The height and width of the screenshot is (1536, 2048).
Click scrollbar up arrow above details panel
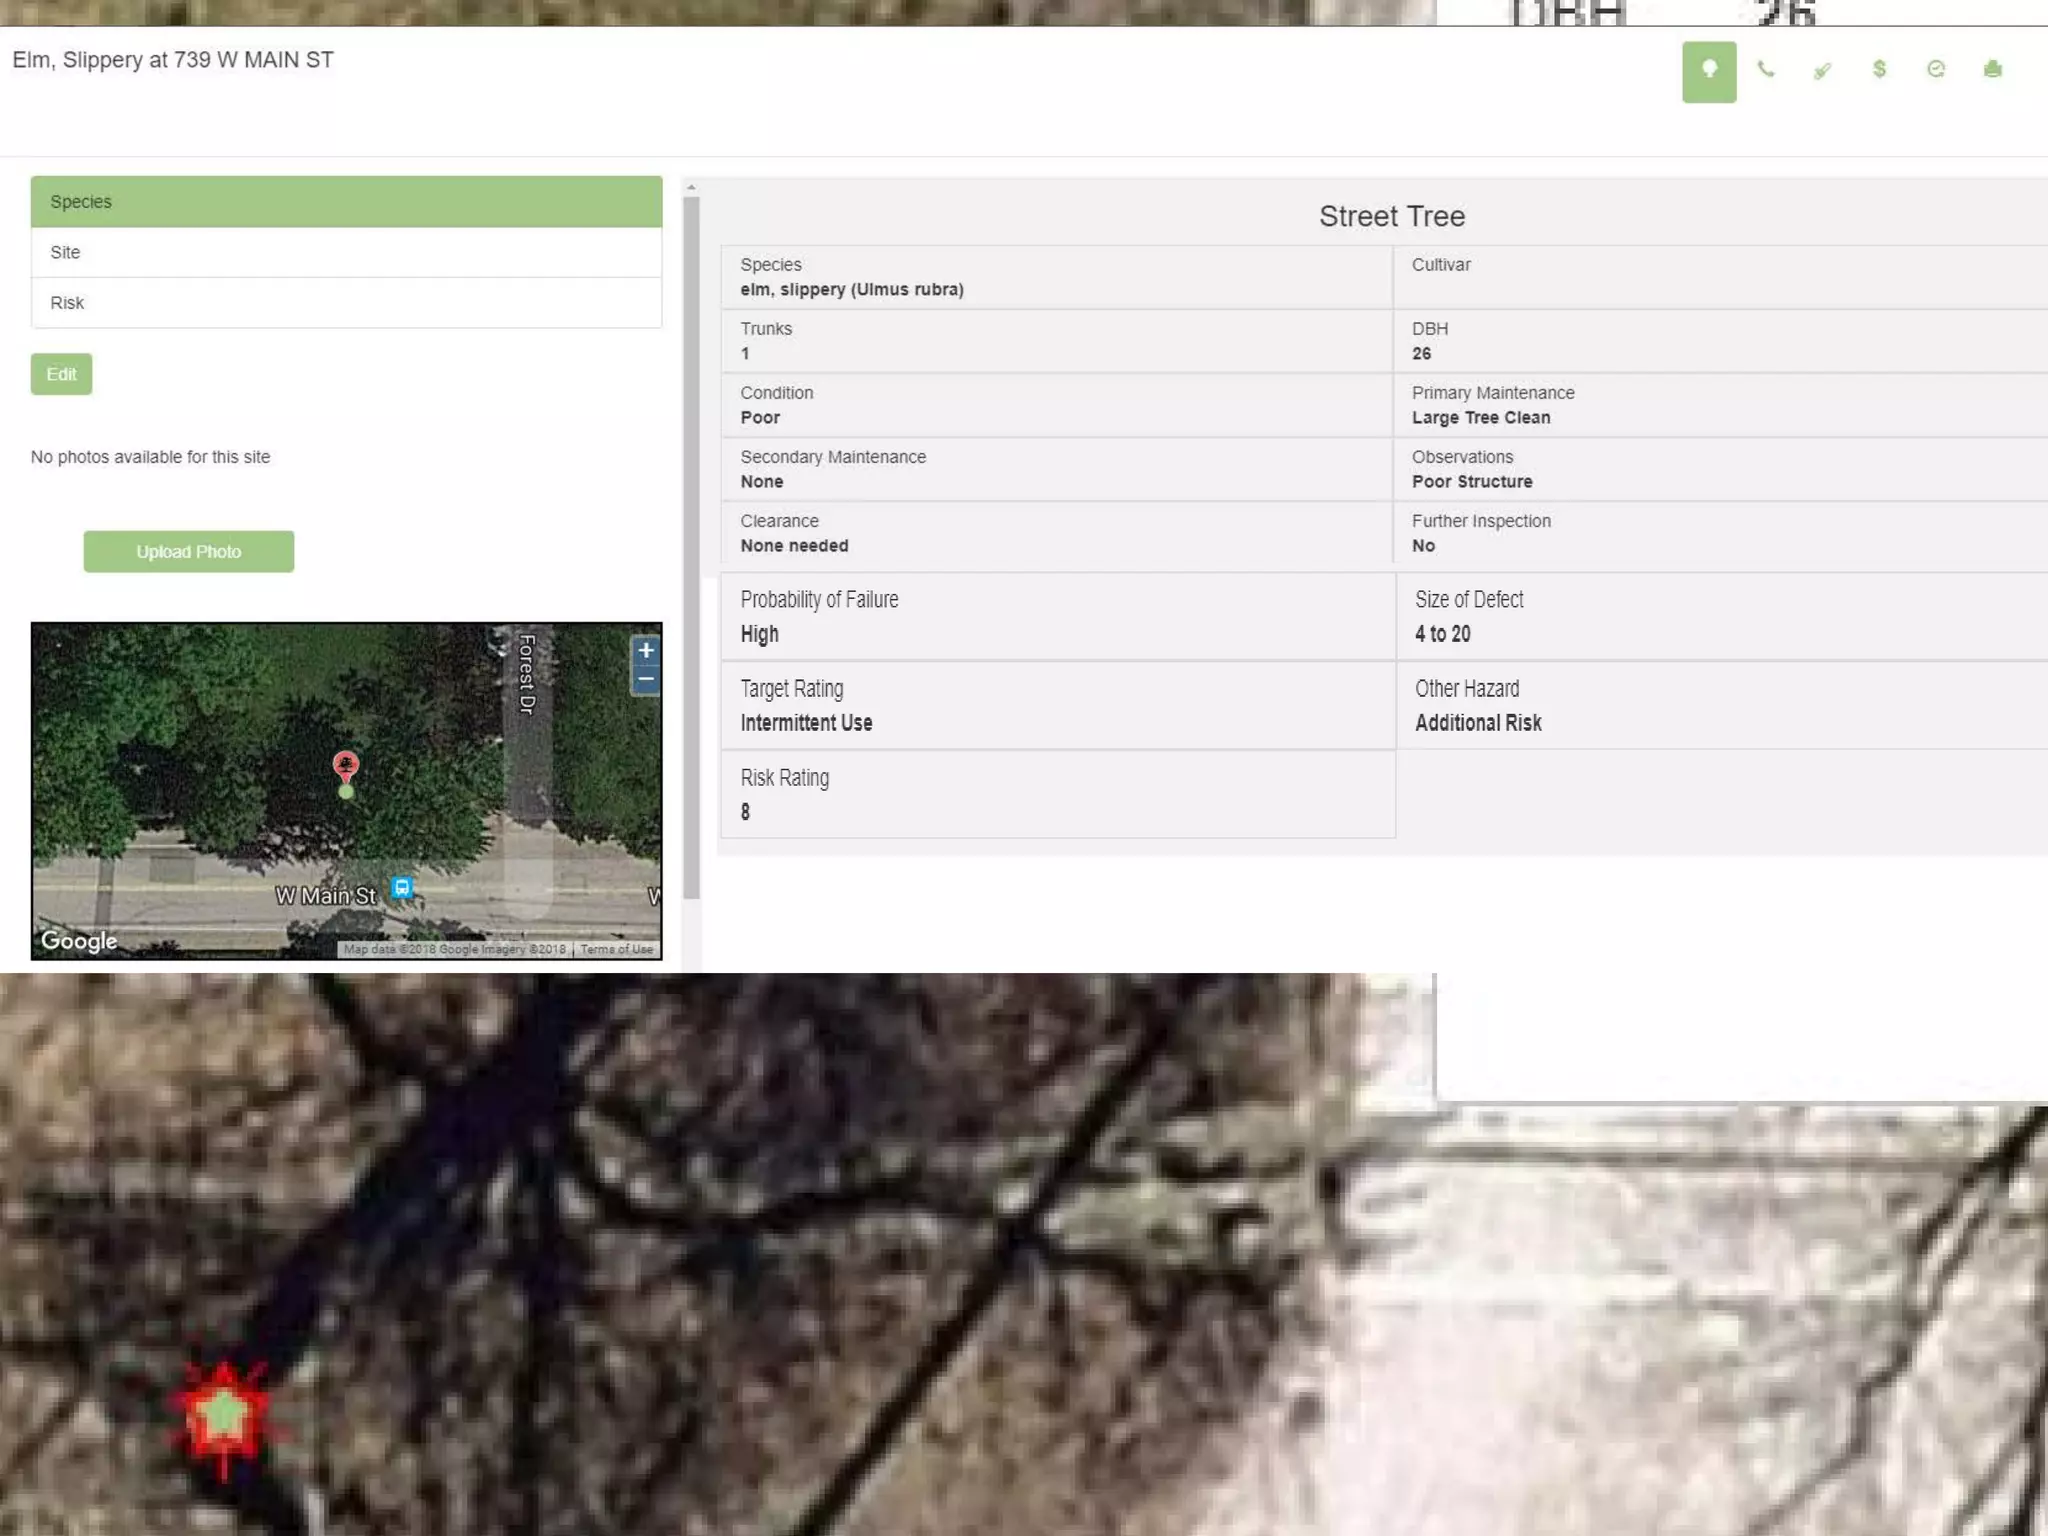click(x=691, y=188)
